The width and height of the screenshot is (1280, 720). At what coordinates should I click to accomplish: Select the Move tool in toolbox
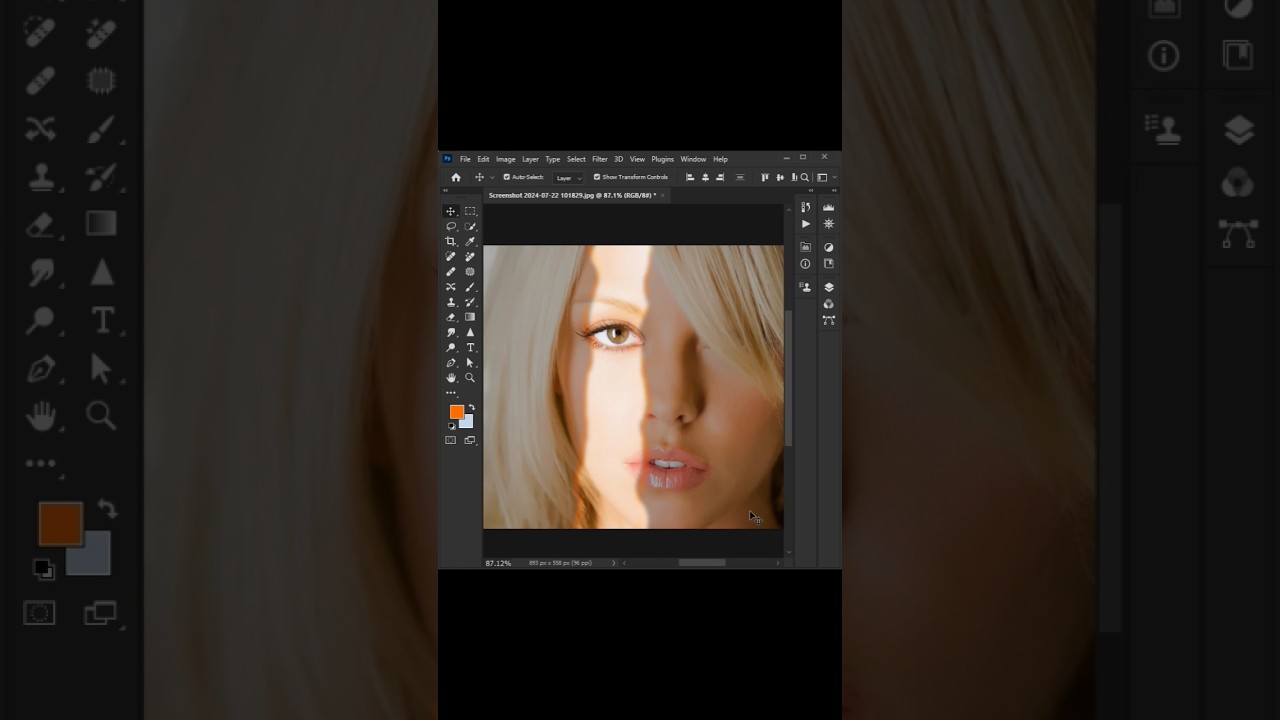tap(451, 212)
